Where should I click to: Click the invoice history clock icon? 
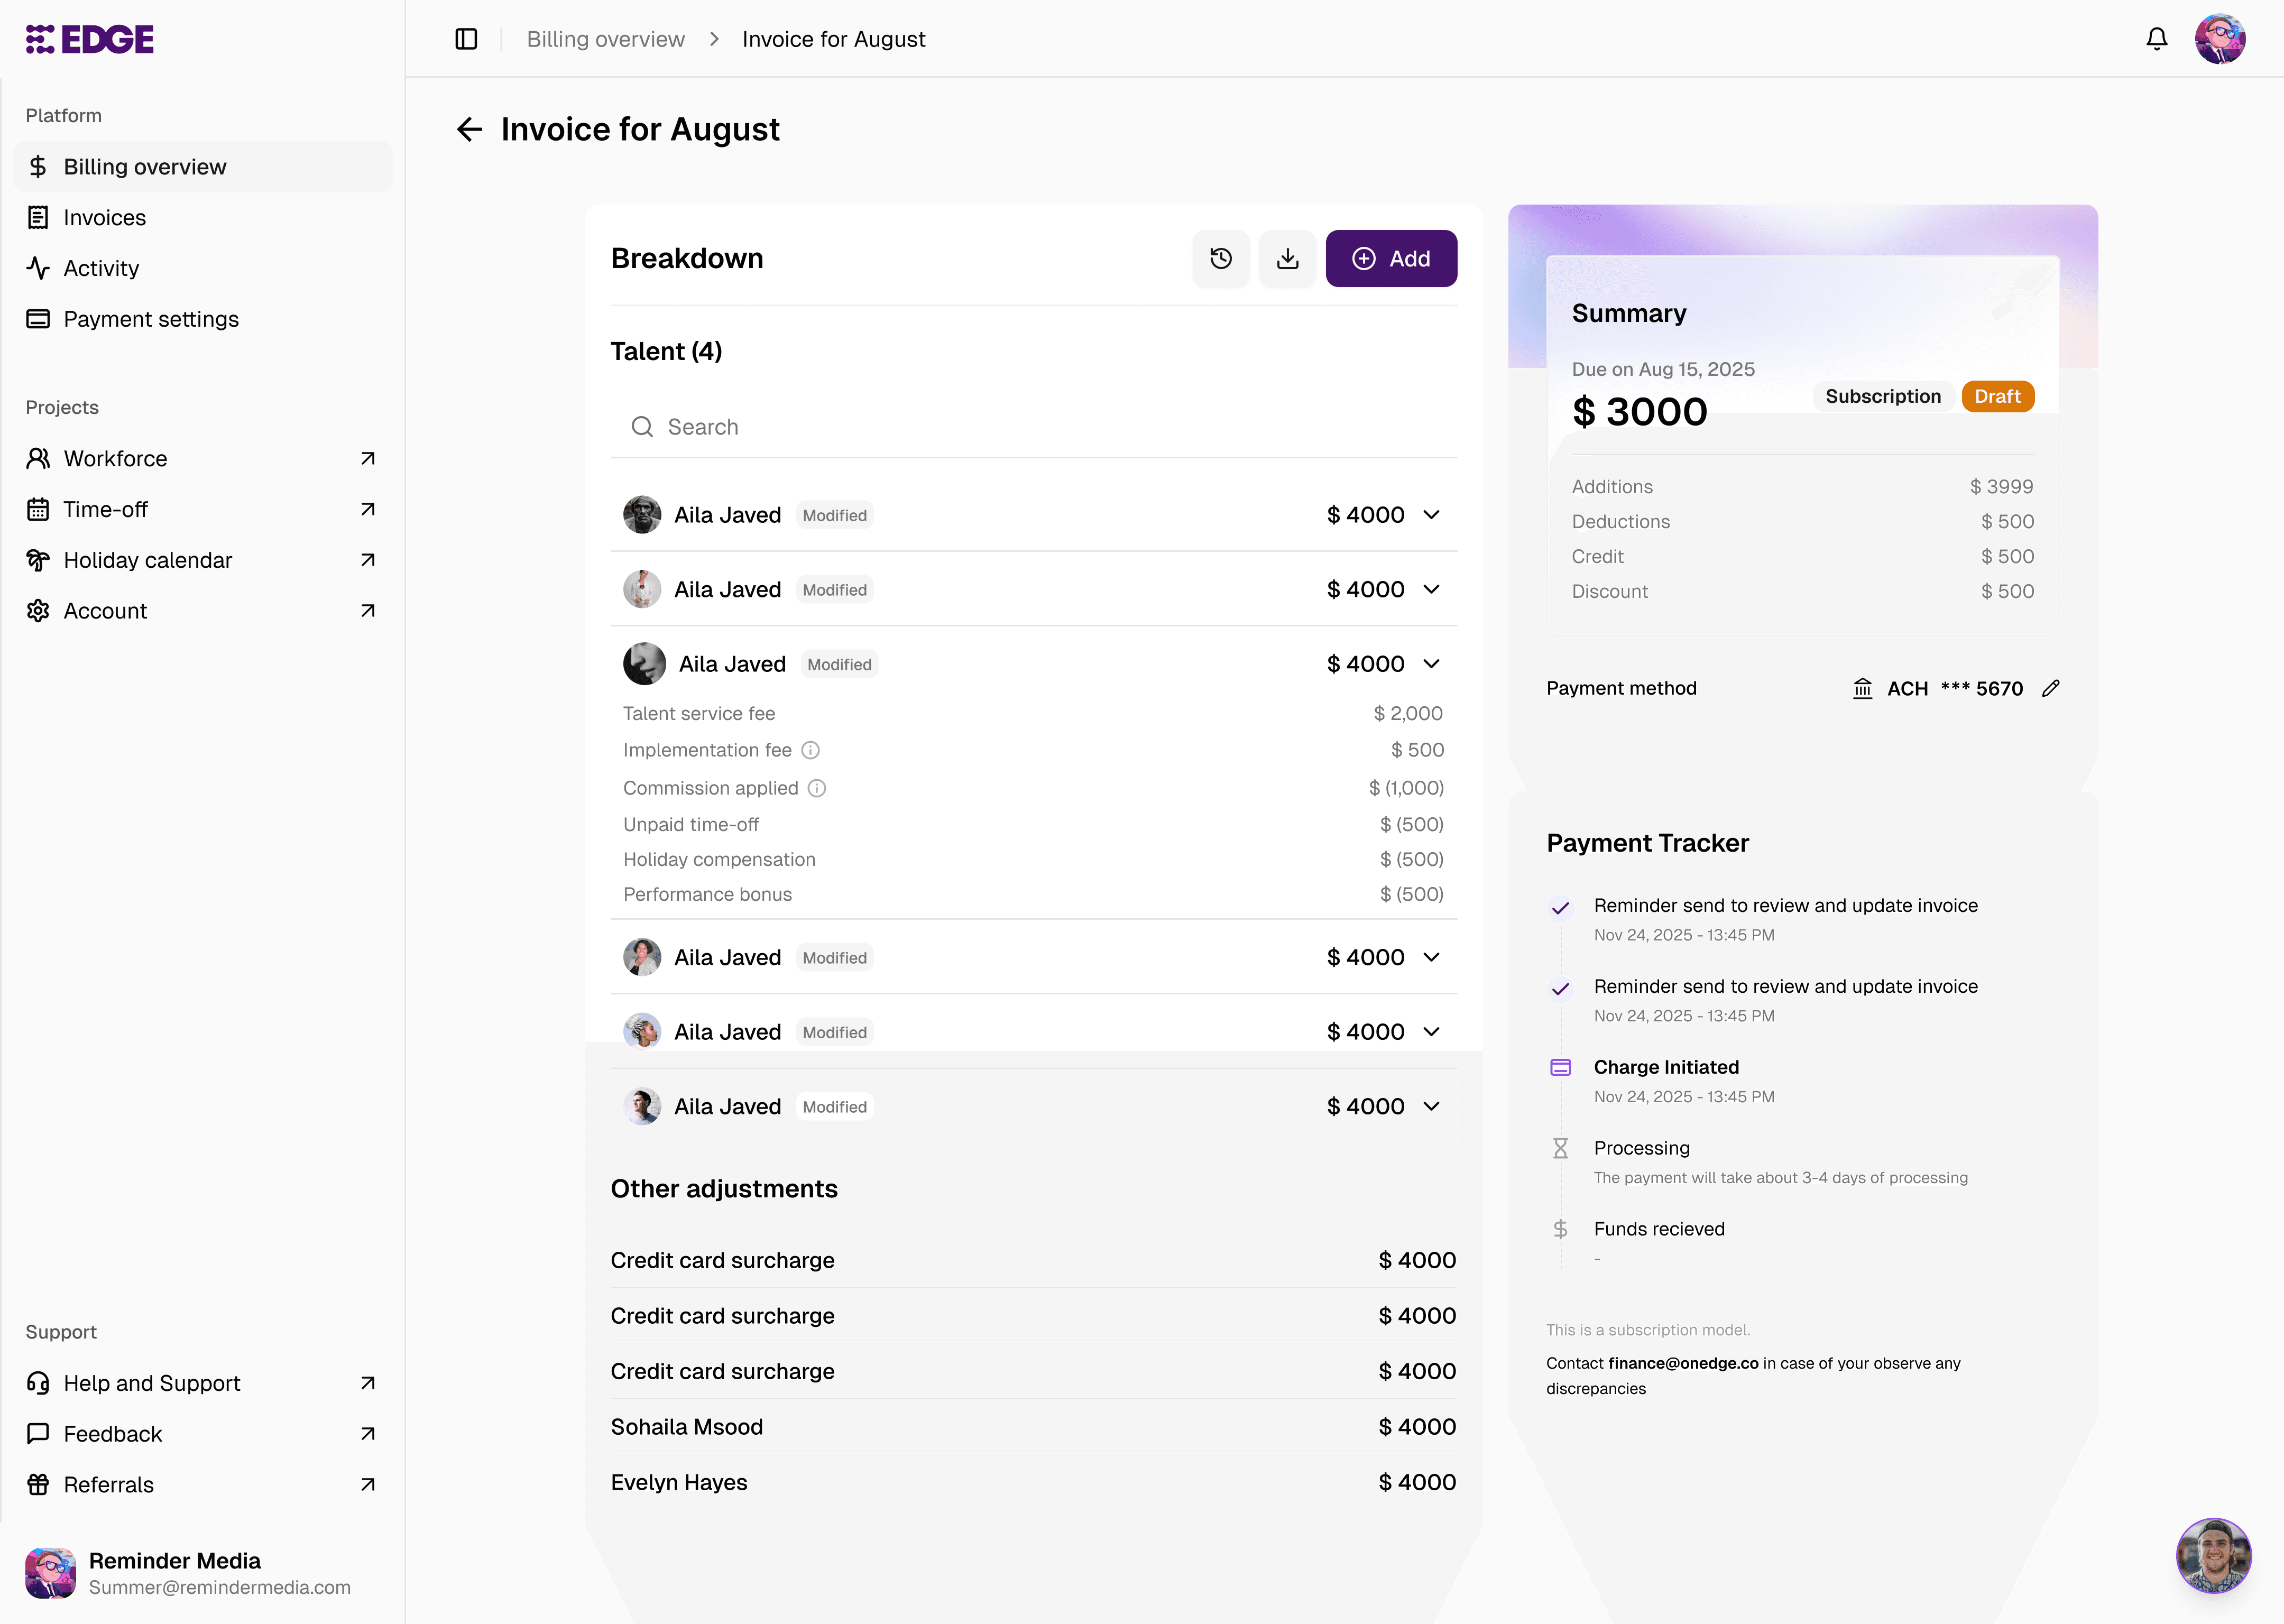coord(1220,259)
